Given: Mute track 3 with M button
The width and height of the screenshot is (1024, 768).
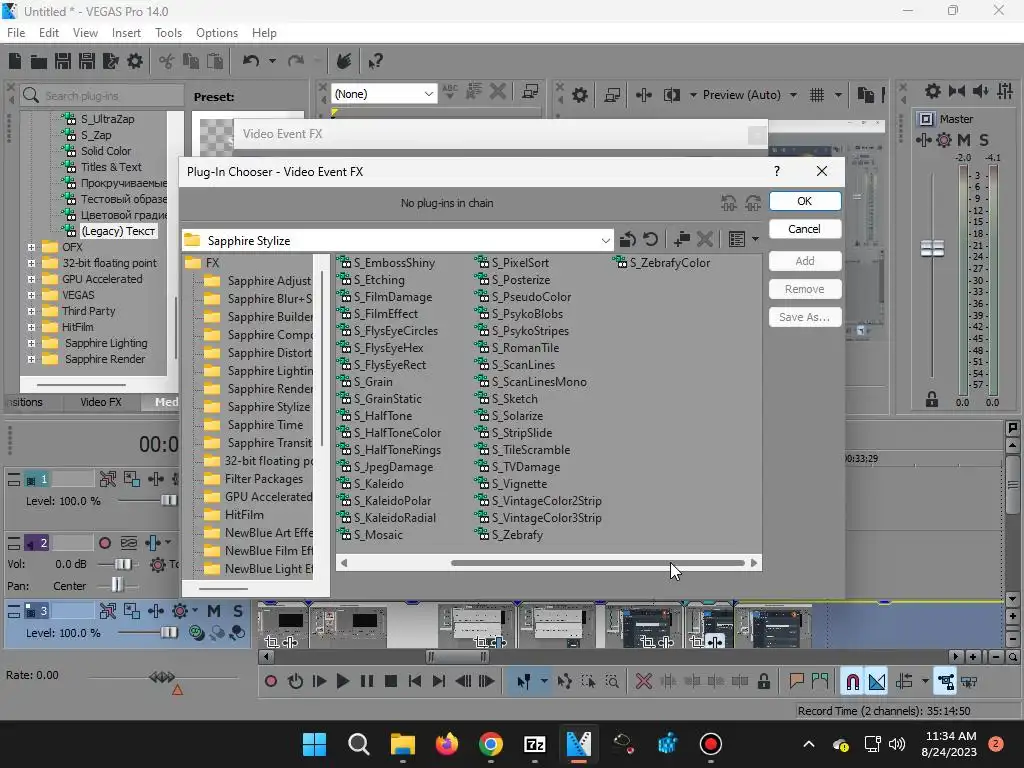Looking at the screenshot, I should click(214, 611).
